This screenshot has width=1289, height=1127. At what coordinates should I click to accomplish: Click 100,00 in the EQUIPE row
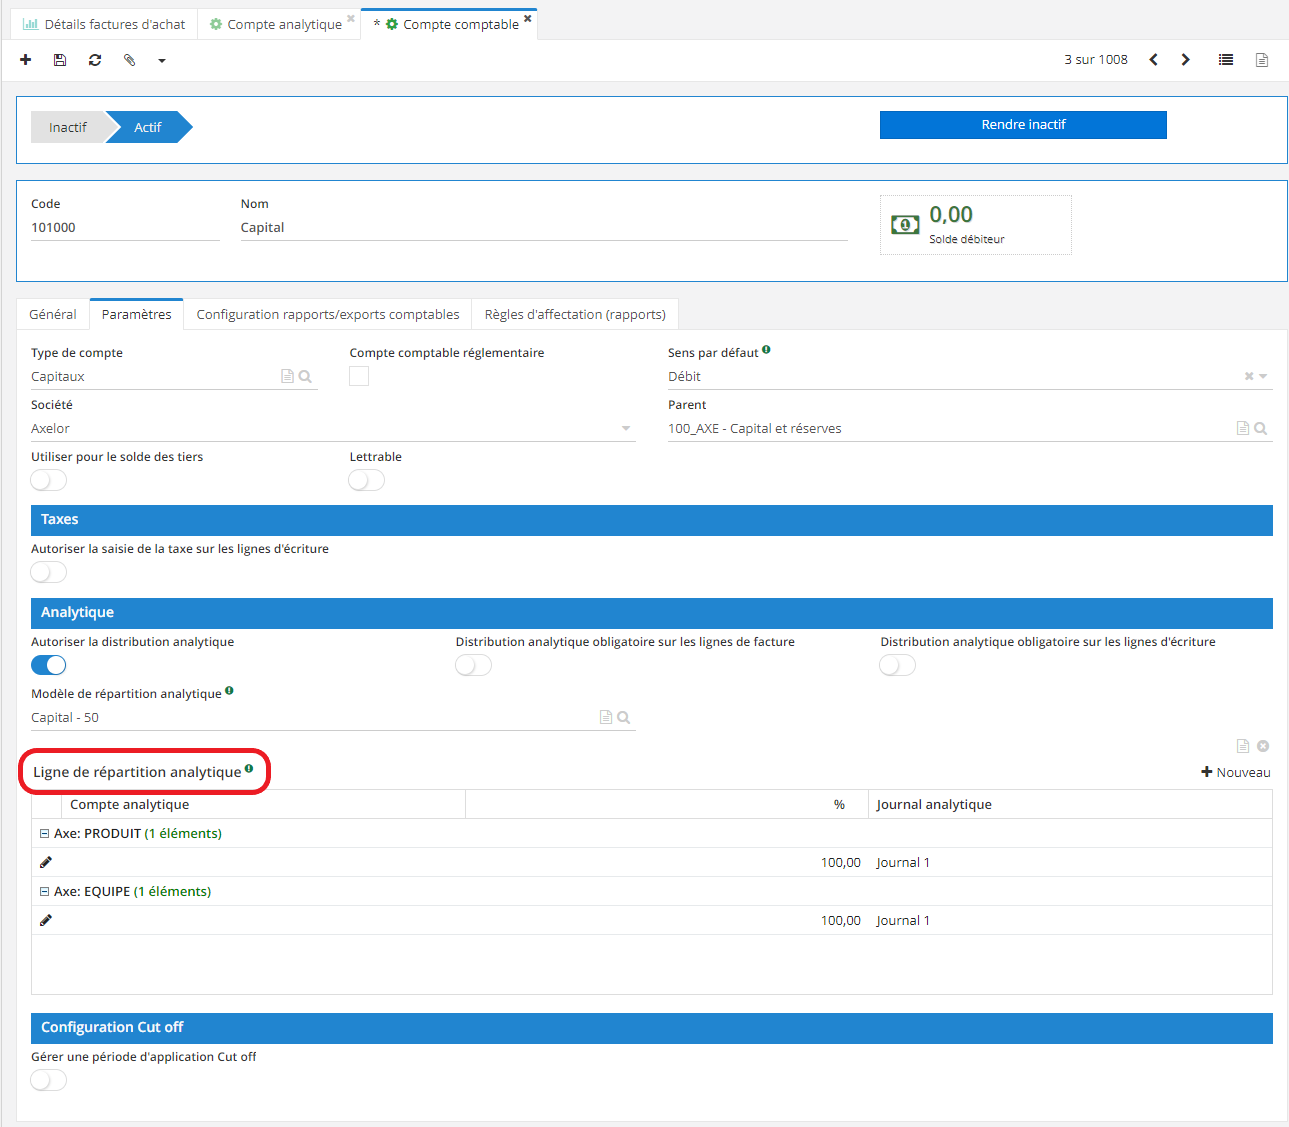841,921
